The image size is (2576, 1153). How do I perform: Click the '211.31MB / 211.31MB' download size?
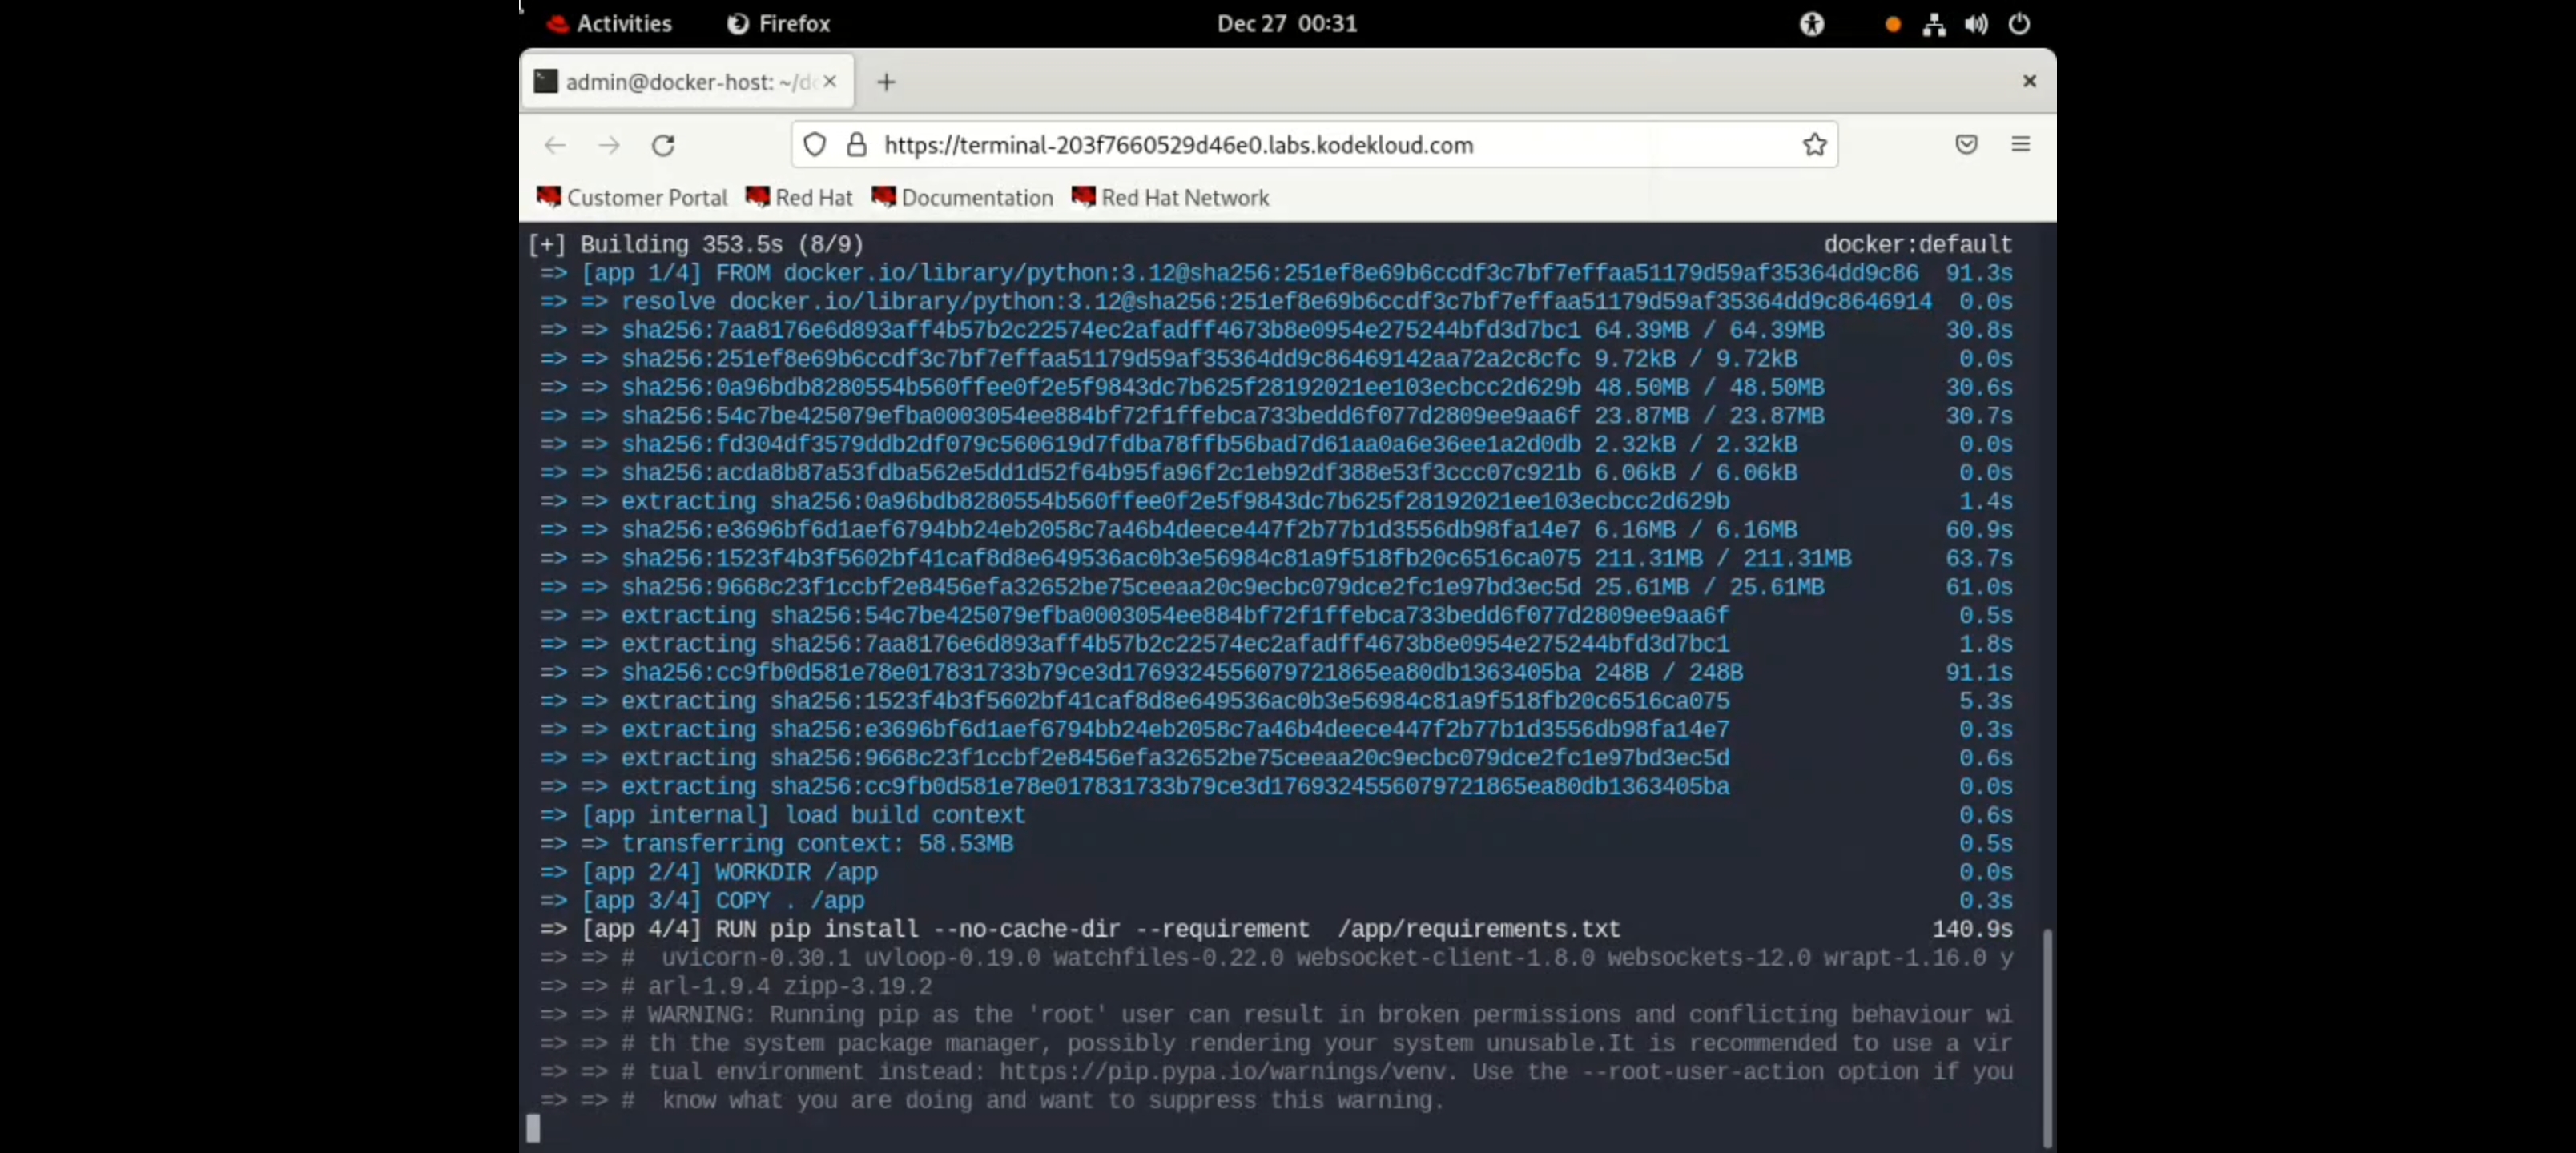[1722, 558]
